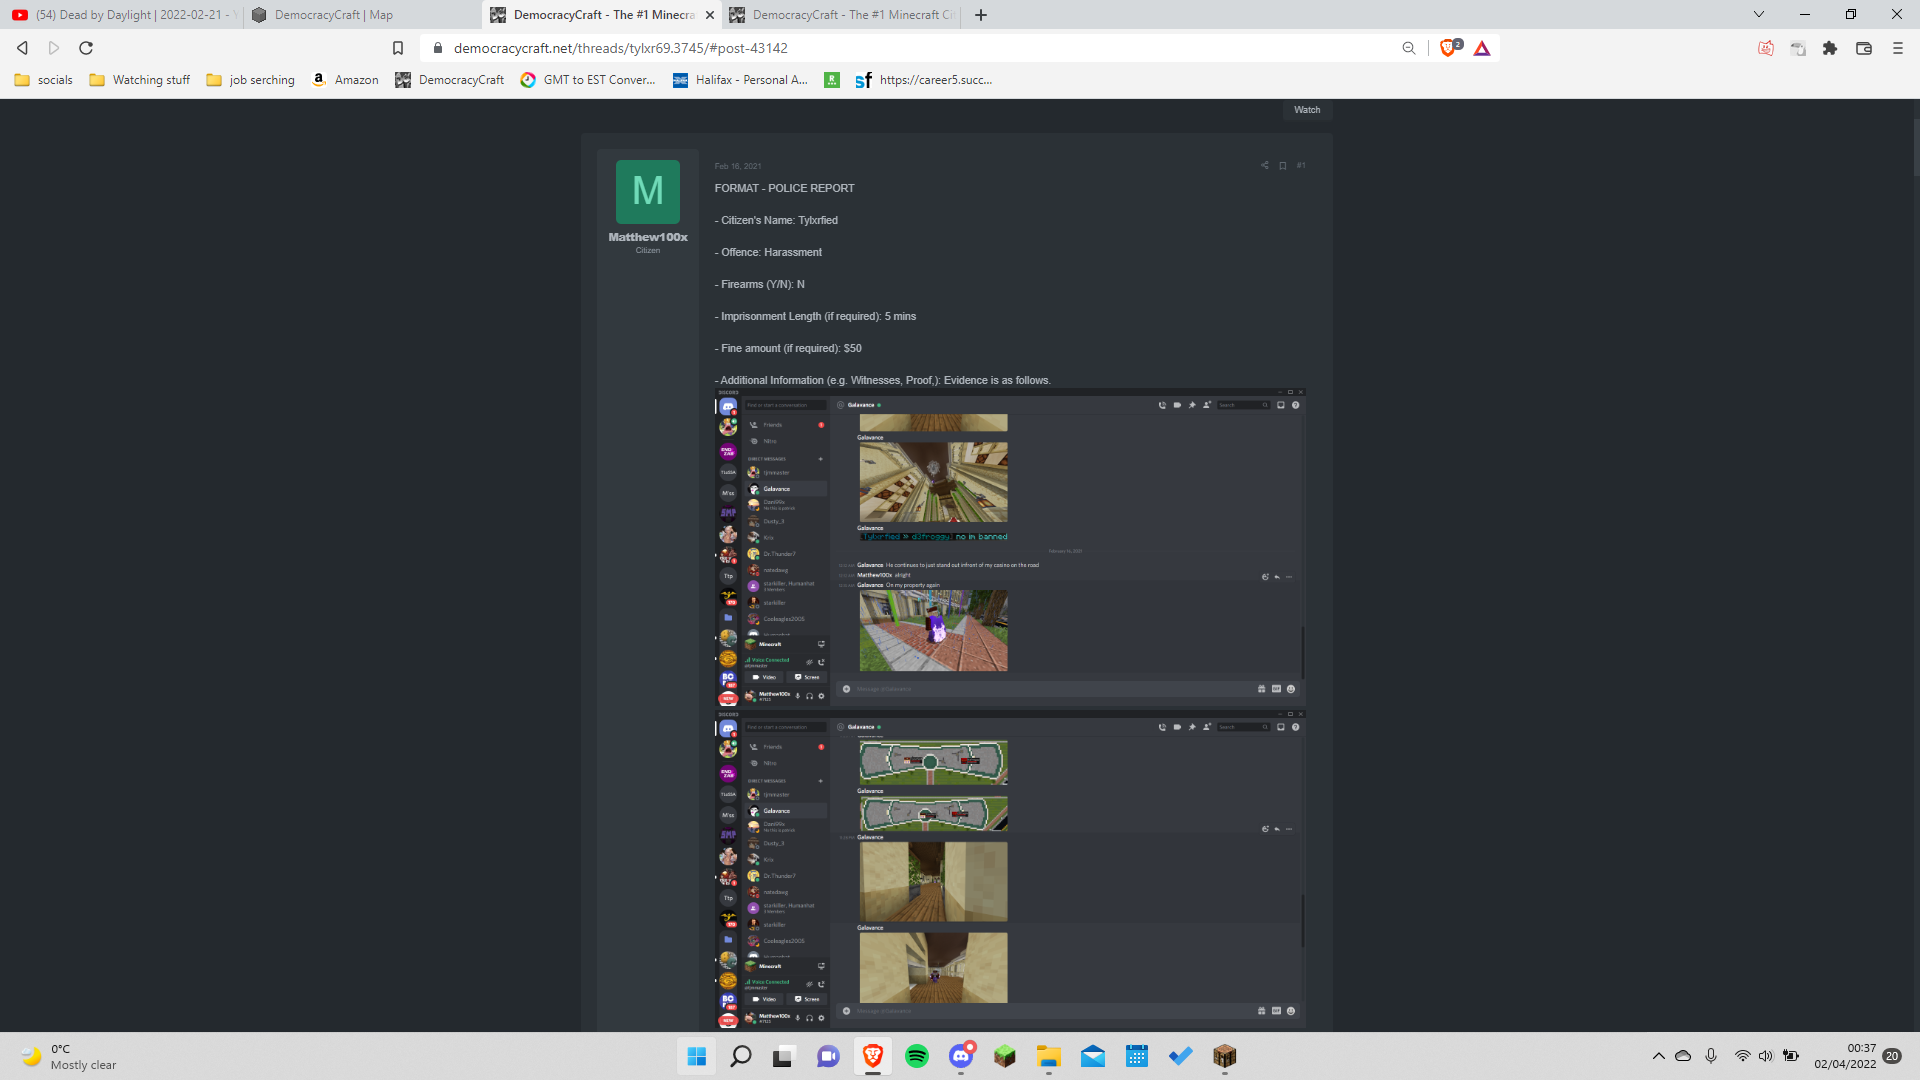Open Task View on the taskbar
Viewport: 1920px width, 1080px height.
[784, 1056]
